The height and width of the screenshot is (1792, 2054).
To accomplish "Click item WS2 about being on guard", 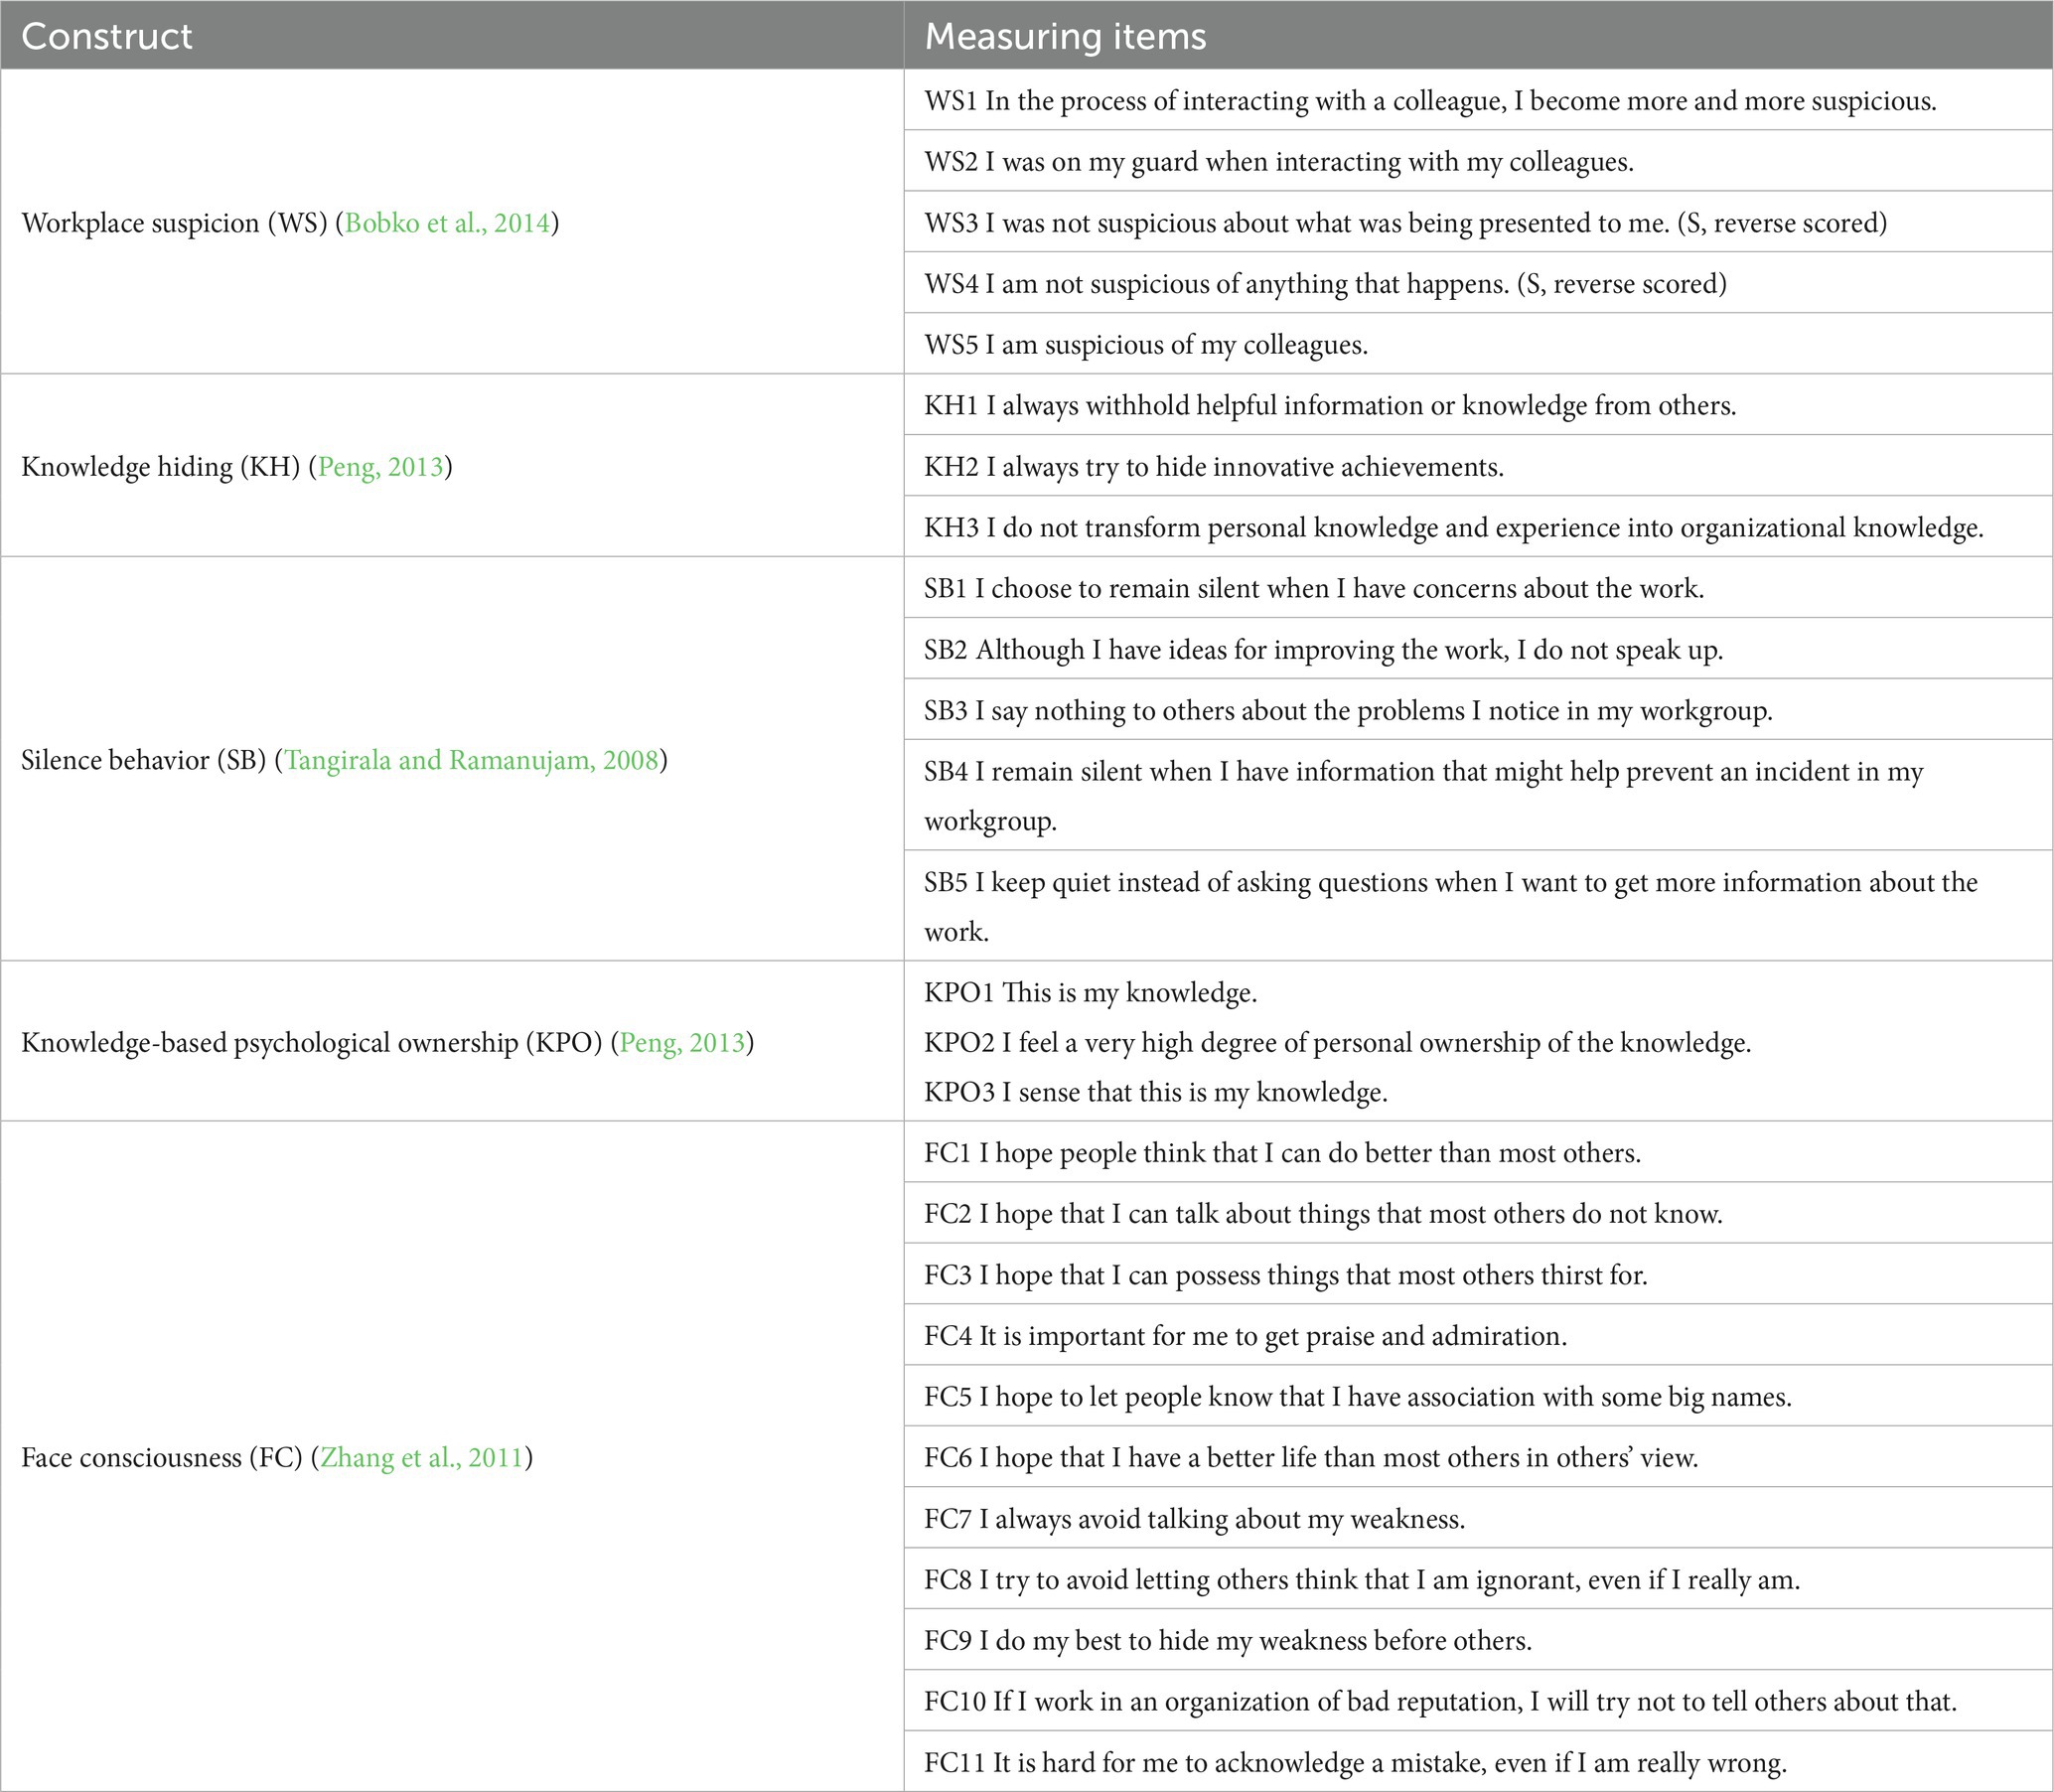I will pyautogui.click(x=1279, y=162).
